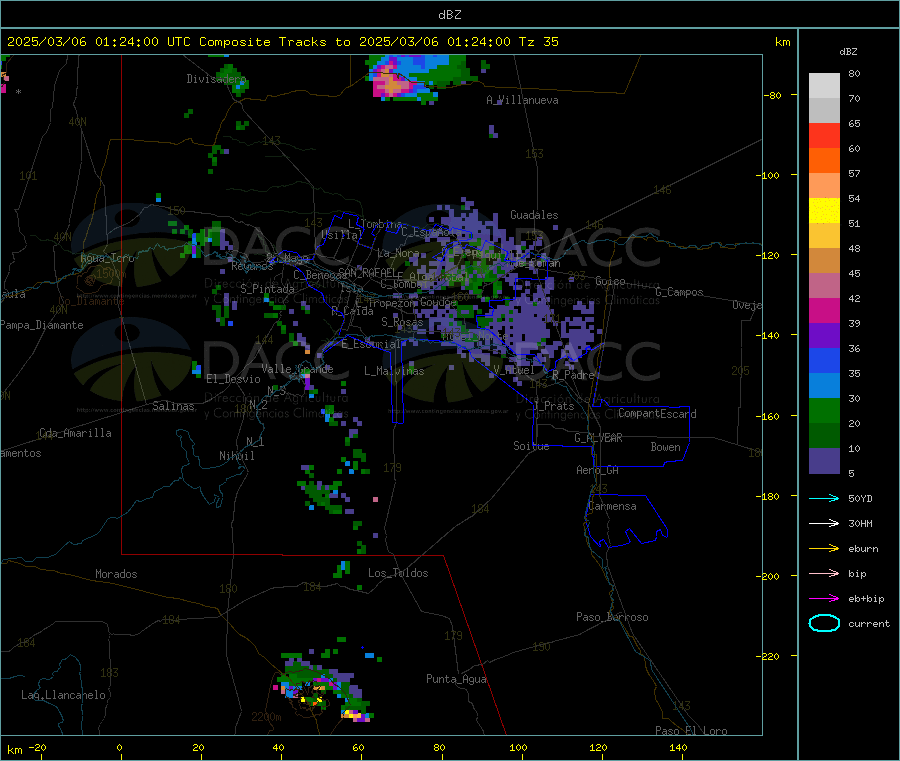Click the 'Nihuil' place label
The width and height of the screenshot is (900, 761).
(236, 456)
